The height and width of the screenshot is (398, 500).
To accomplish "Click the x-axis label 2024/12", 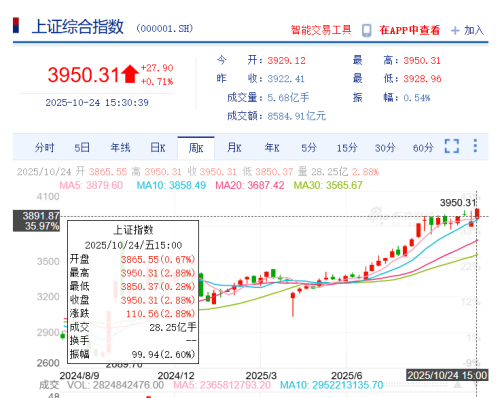I will tap(176, 376).
